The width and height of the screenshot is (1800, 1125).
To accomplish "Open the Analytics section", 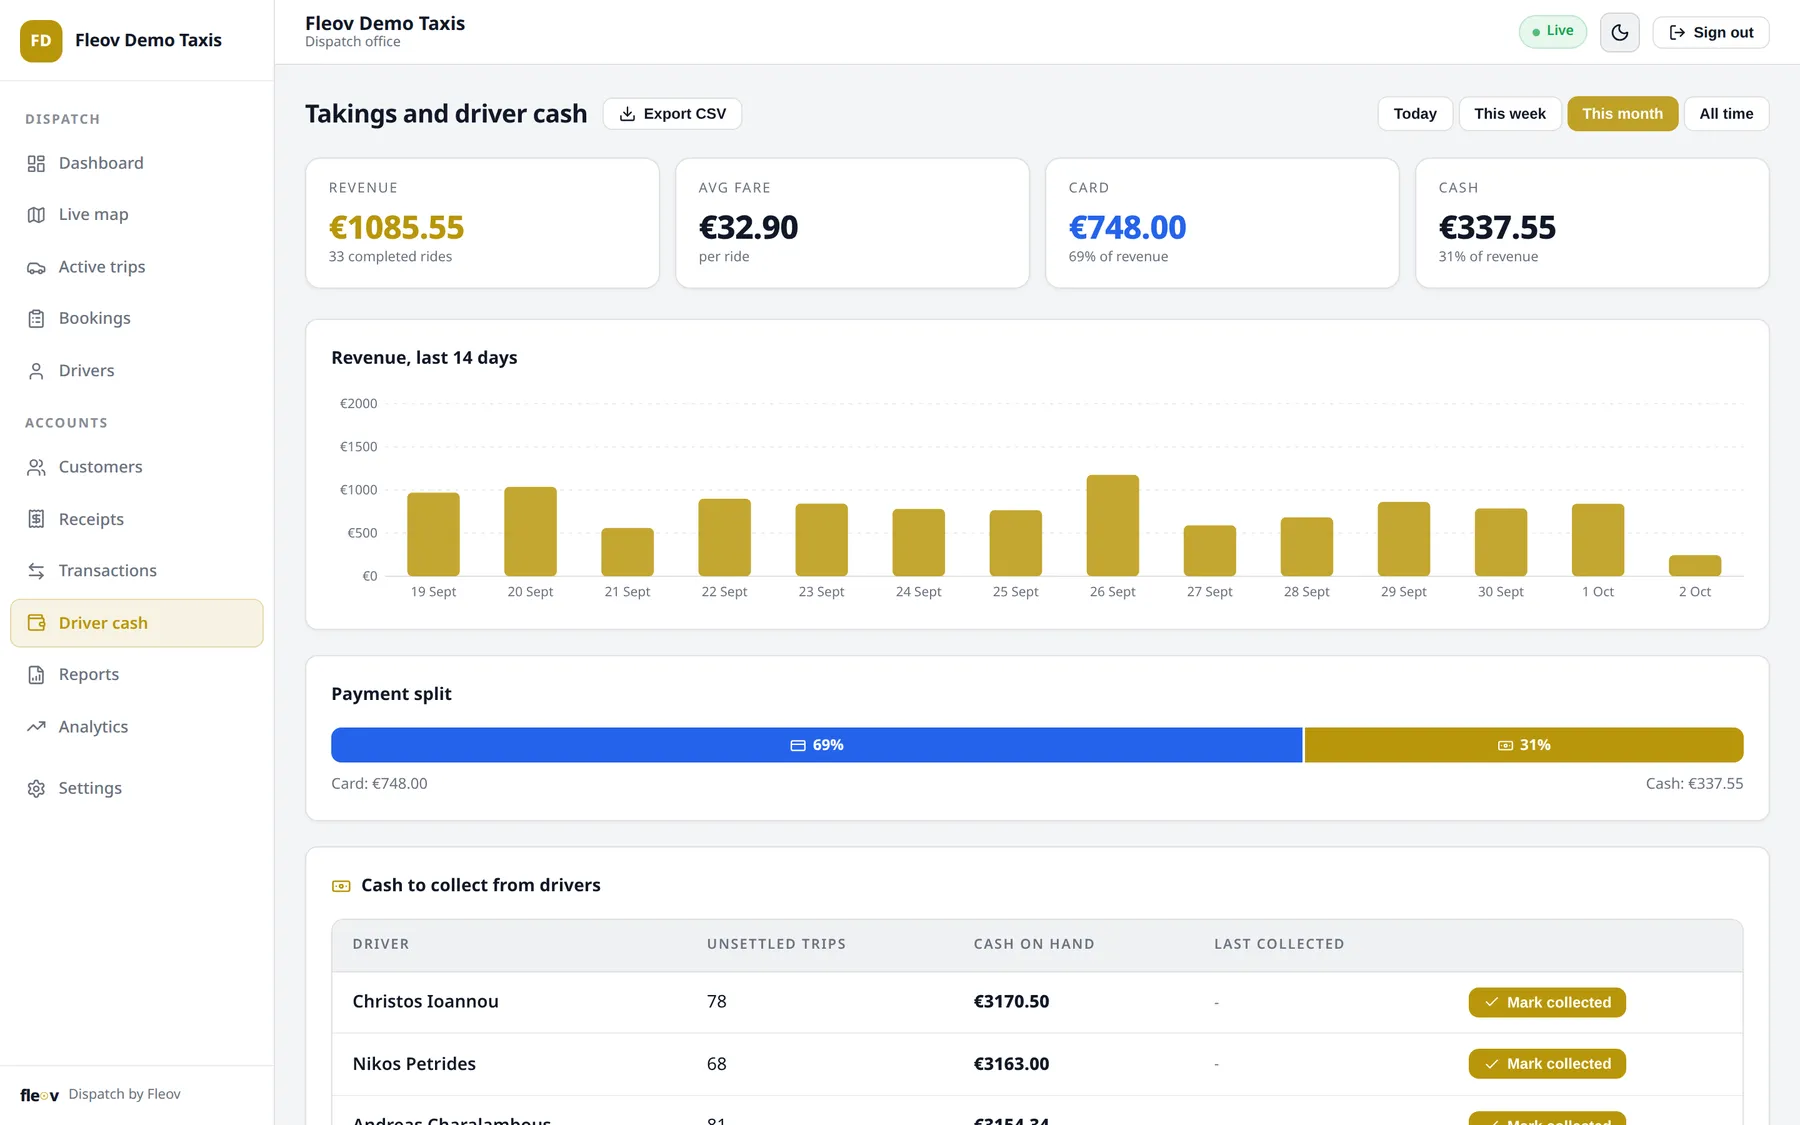I will click(x=137, y=727).
